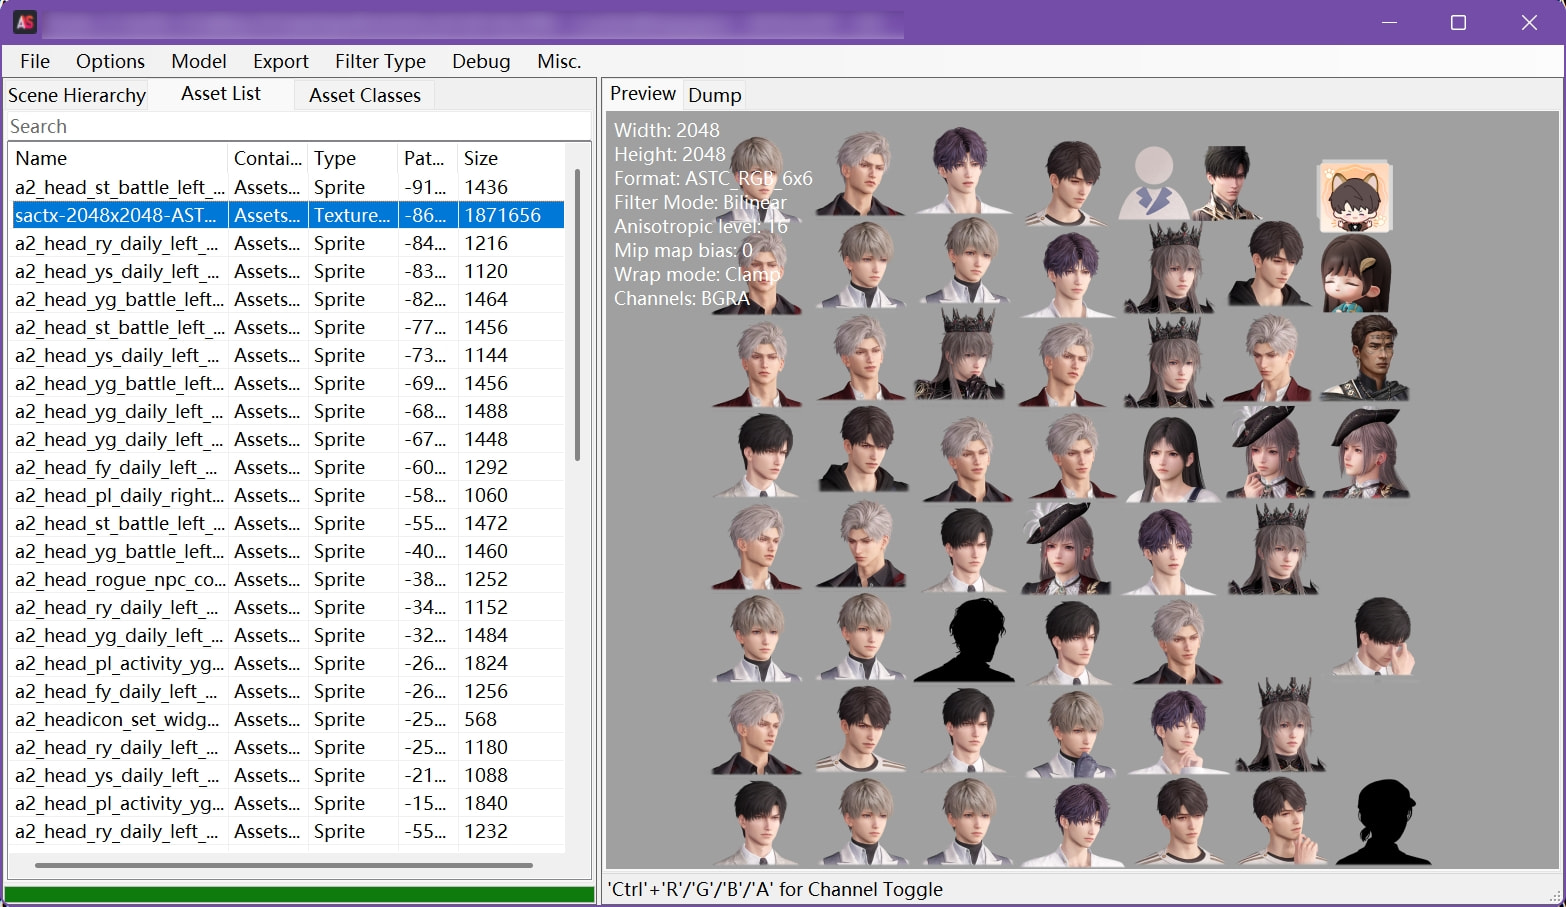The image size is (1566, 907).
Task: Sort the list by the Name column header
Action: (118, 158)
